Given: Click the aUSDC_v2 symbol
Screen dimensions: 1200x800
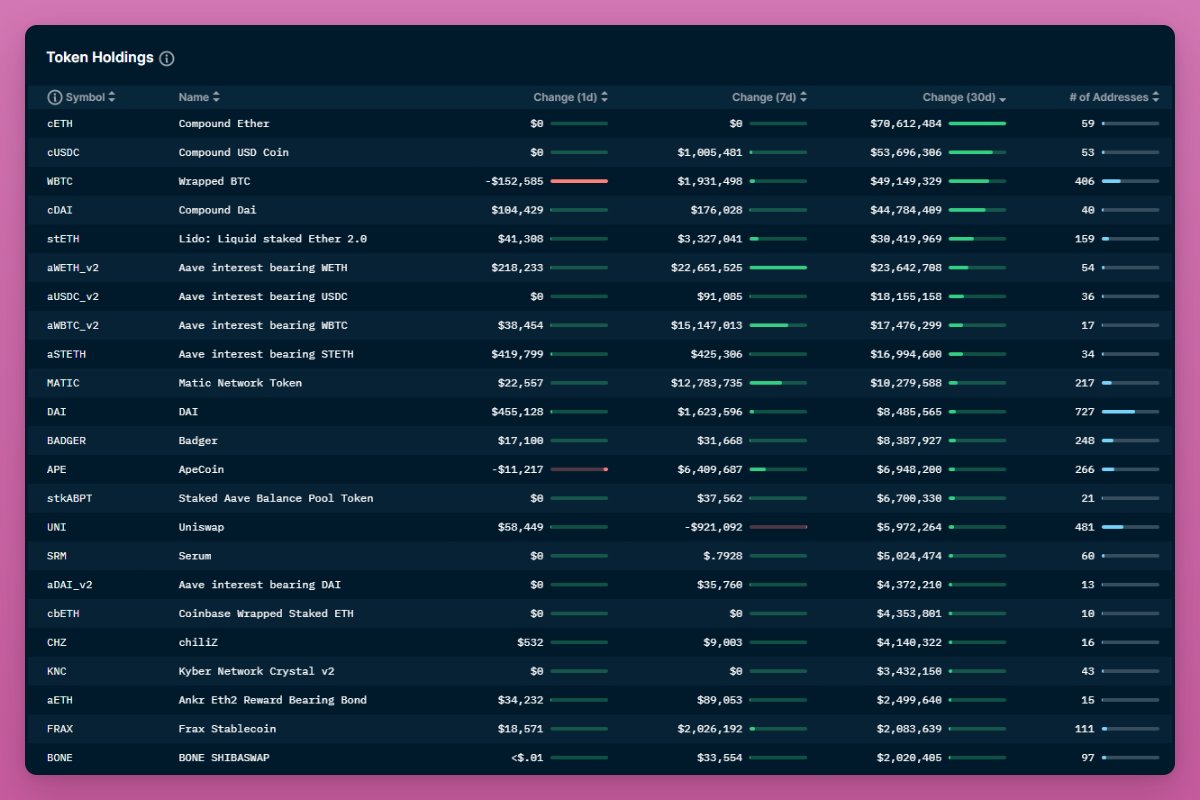Looking at the screenshot, I should [x=73, y=297].
